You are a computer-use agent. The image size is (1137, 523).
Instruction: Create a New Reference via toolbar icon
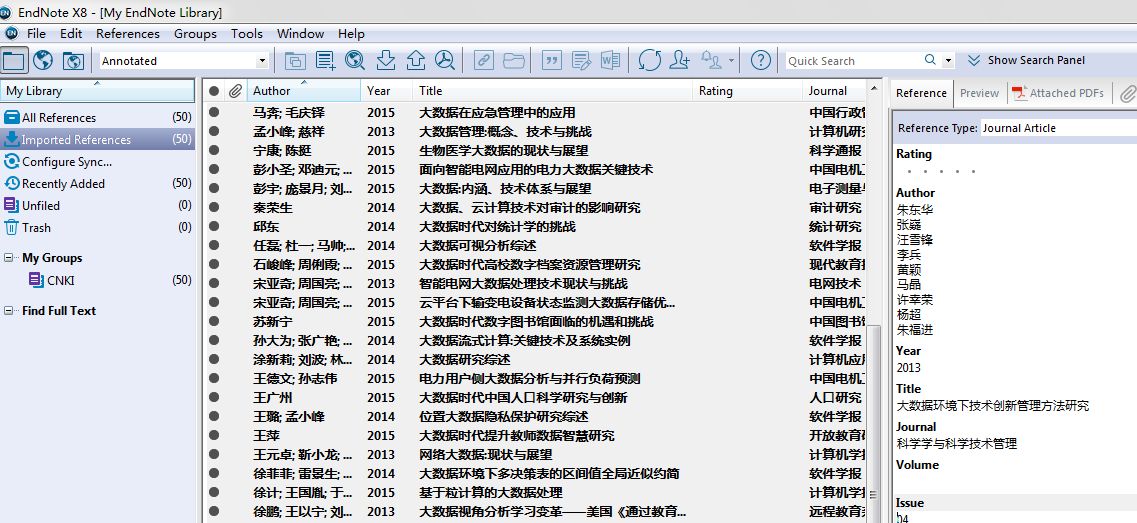[x=325, y=60]
